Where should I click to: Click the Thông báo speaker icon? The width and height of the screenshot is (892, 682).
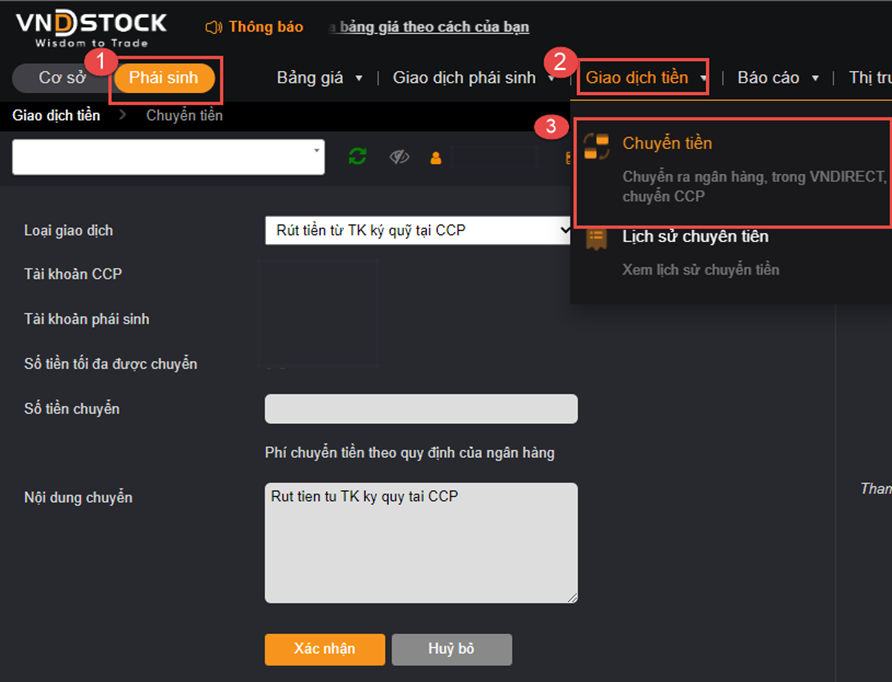point(213,27)
